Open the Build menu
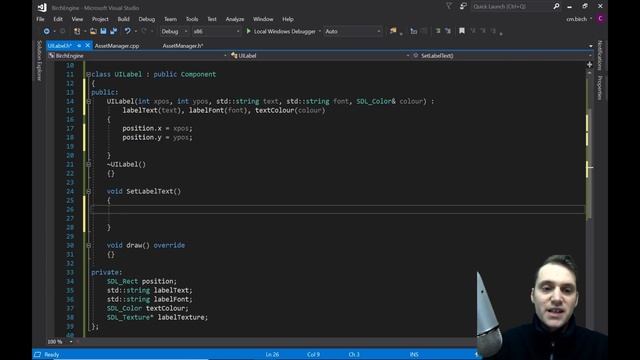This screenshot has height=360, width=640. coord(123,19)
